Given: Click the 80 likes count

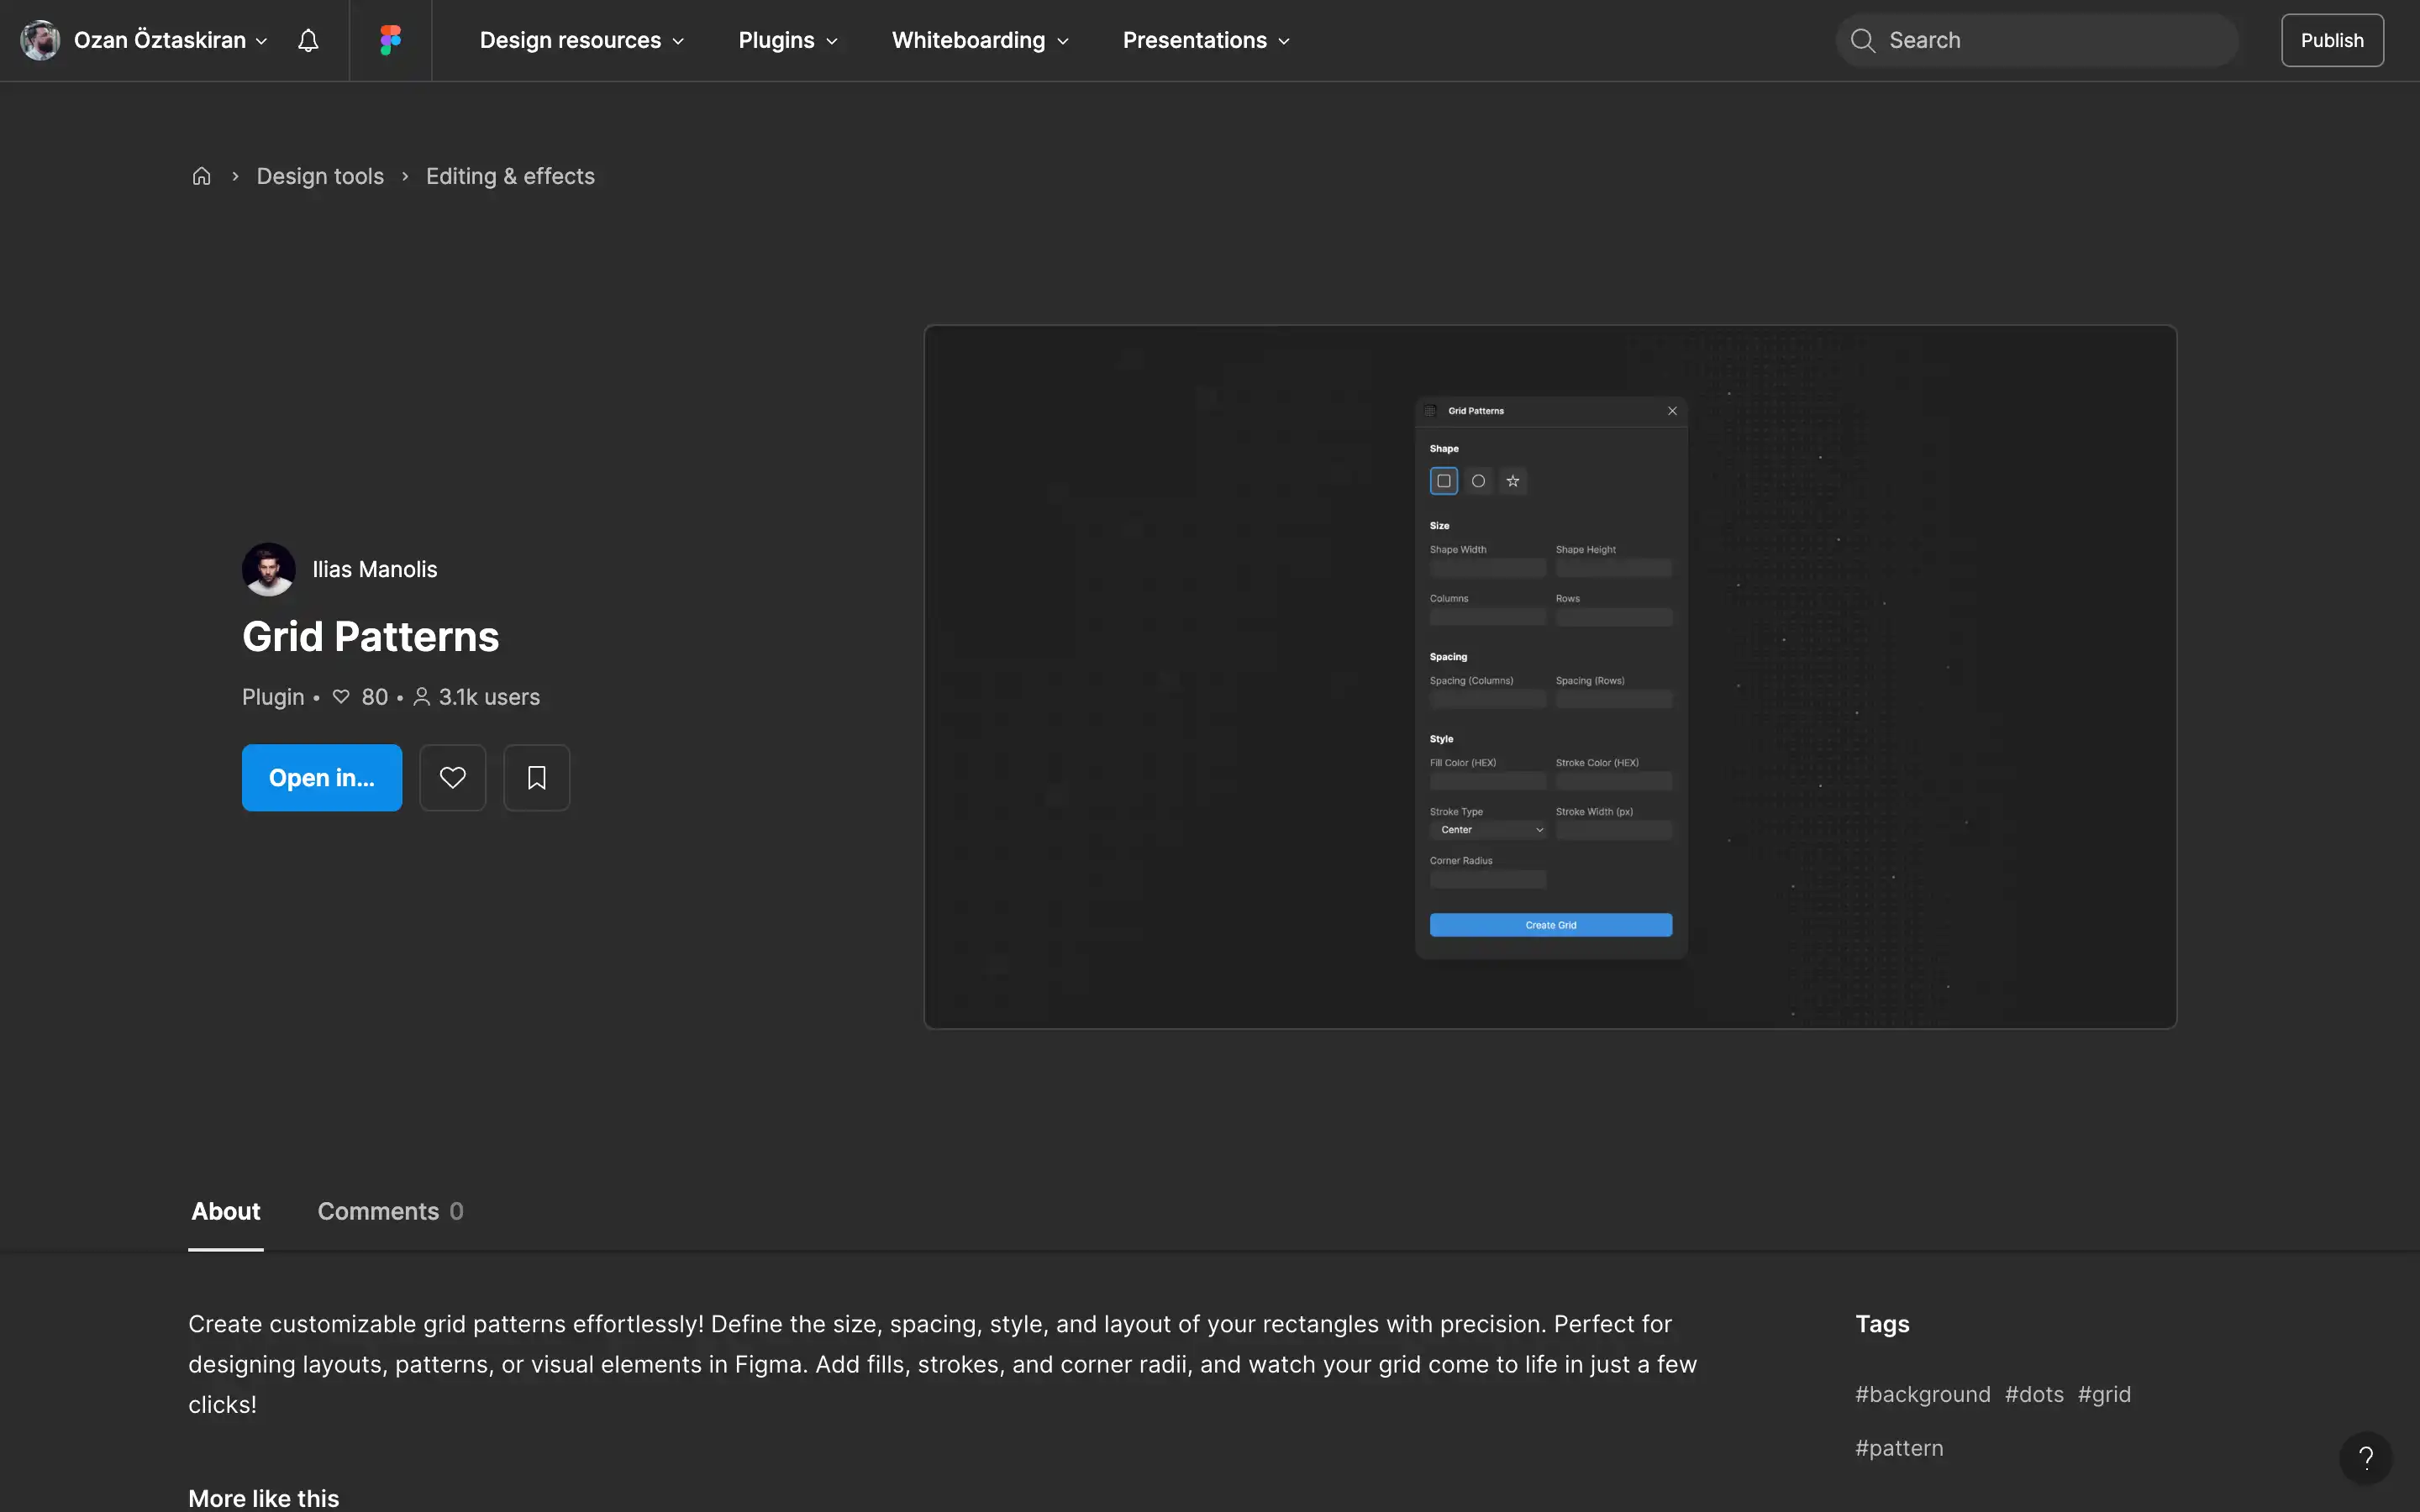Looking at the screenshot, I should click(x=361, y=697).
